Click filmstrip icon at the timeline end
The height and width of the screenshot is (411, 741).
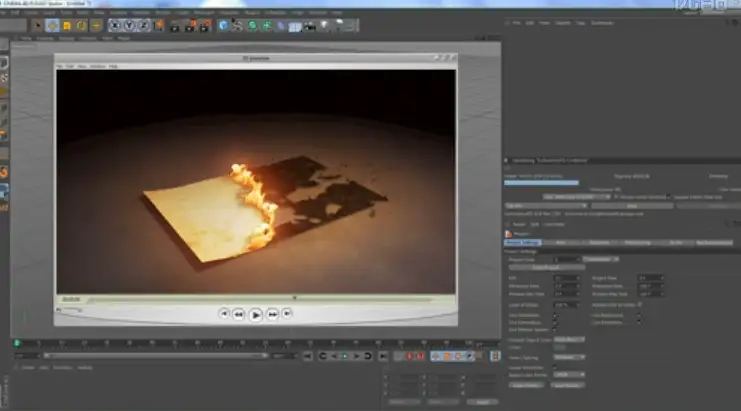(x=495, y=356)
